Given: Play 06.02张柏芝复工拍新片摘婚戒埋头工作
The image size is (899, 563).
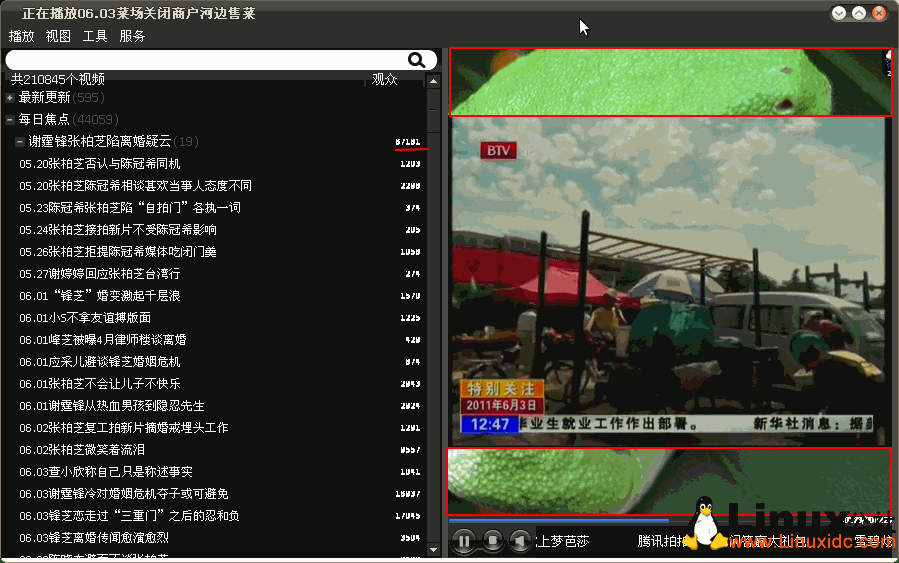Looking at the screenshot, I should [124, 427].
